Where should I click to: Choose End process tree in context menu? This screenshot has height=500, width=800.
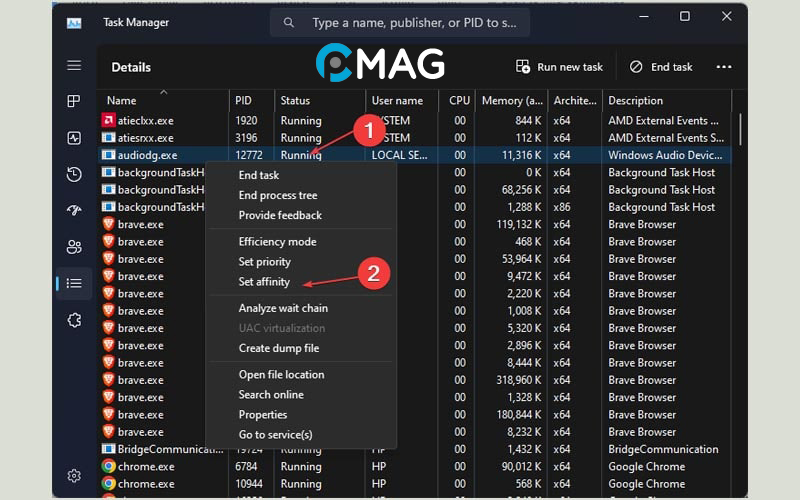click(278, 195)
